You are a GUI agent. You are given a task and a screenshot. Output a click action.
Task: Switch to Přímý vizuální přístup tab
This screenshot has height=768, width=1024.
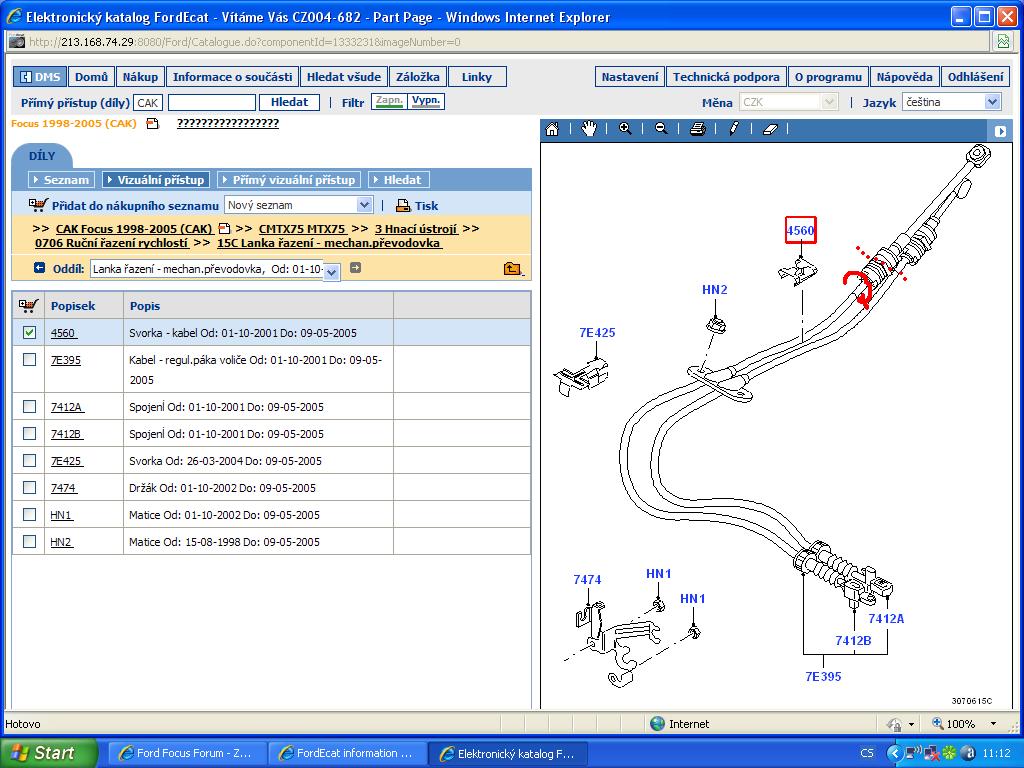coord(288,180)
